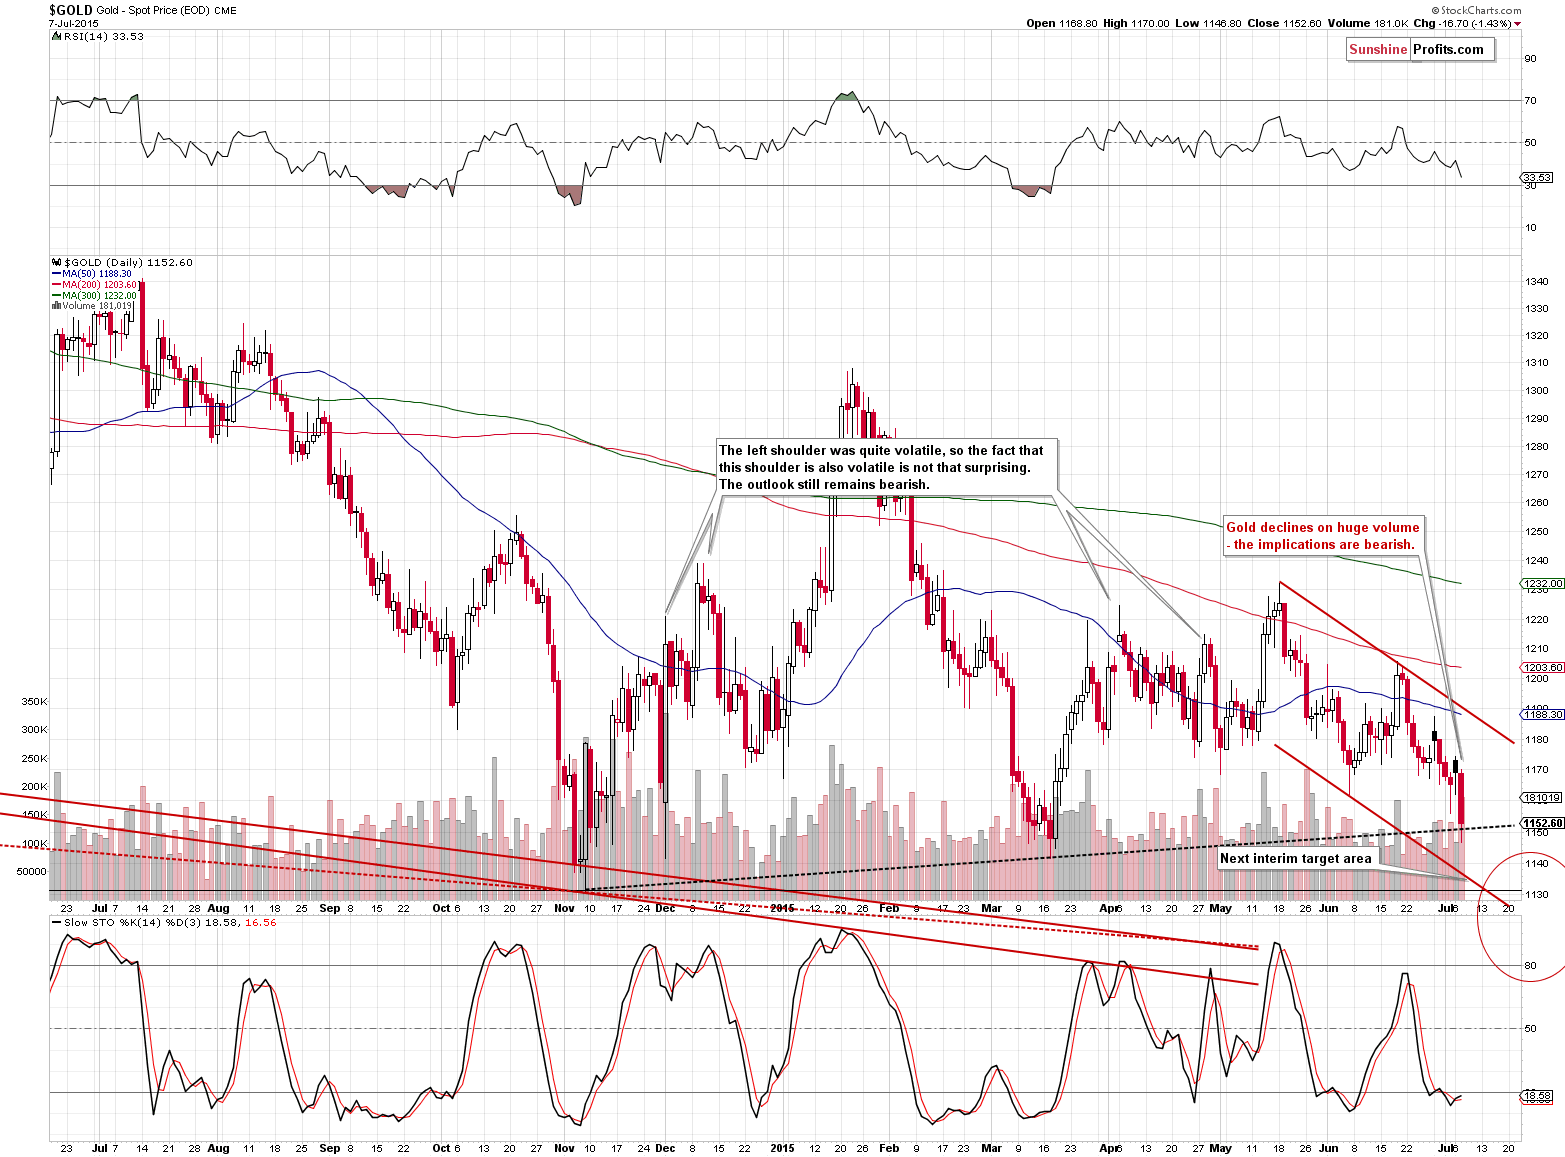Click the 1340 price axis label

point(1536,282)
